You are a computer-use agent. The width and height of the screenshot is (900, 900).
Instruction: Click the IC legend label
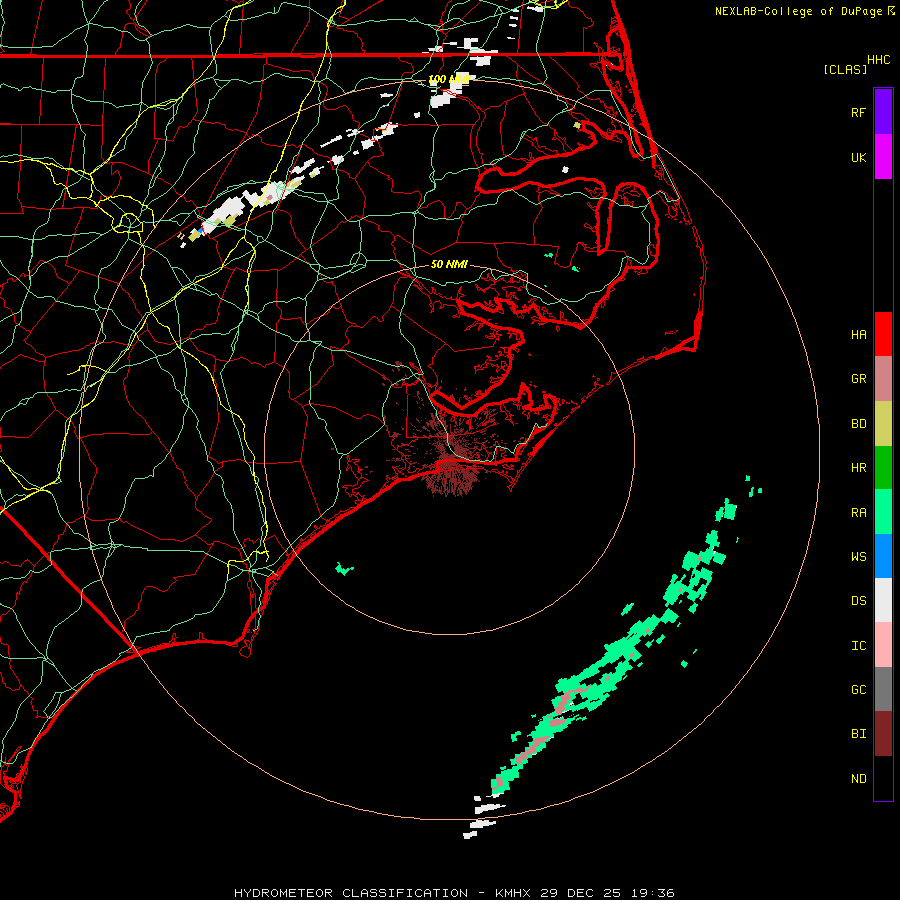(x=858, y=646)
